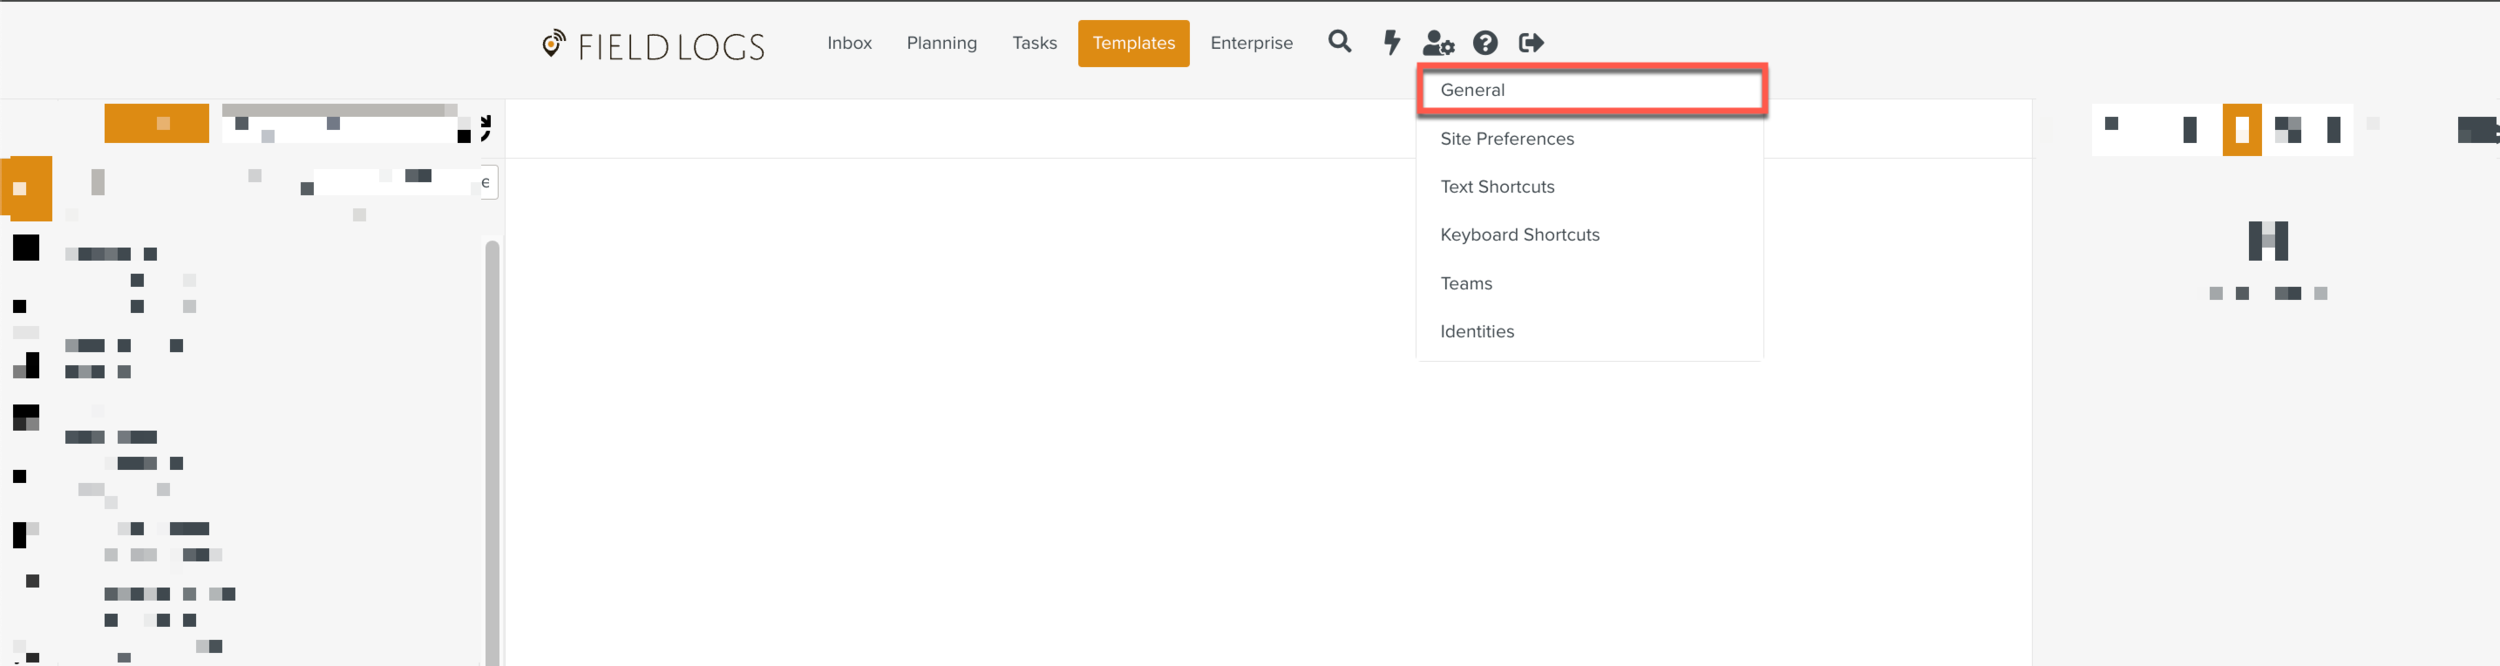
Task: Click the user settings gear icon
Action: click(1438, 43)
